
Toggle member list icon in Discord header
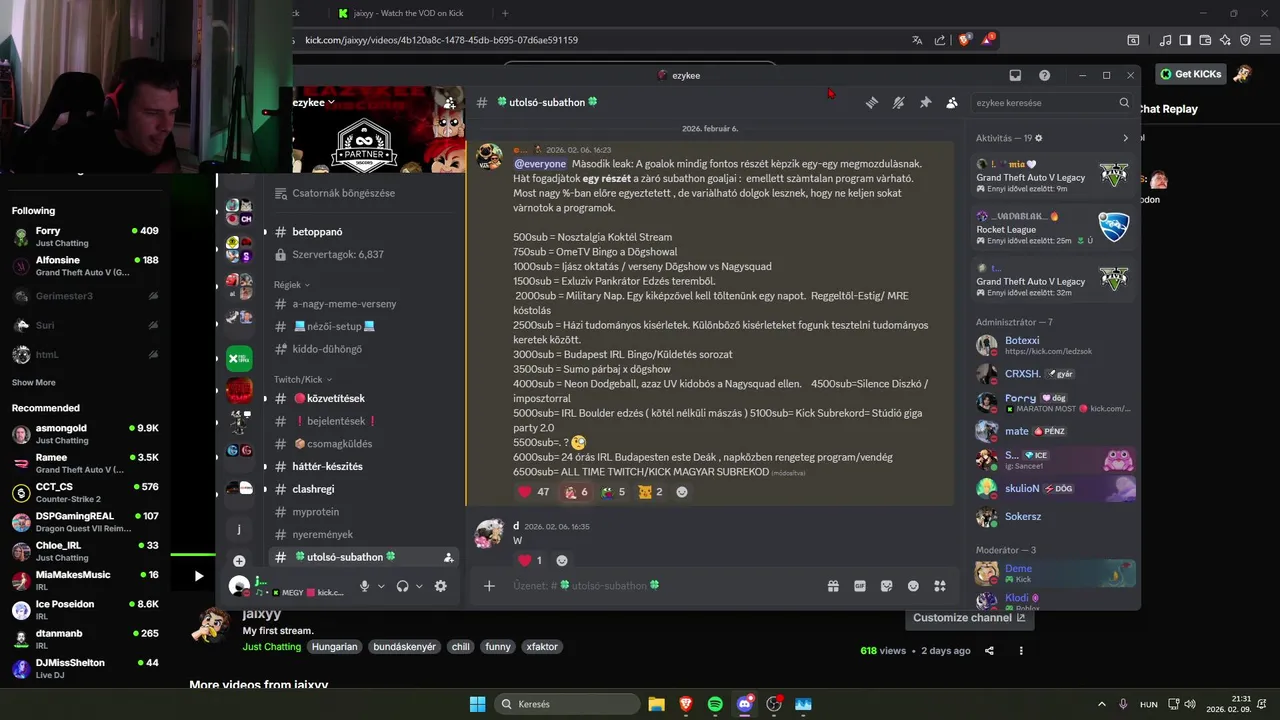click(x=951, y=102)
